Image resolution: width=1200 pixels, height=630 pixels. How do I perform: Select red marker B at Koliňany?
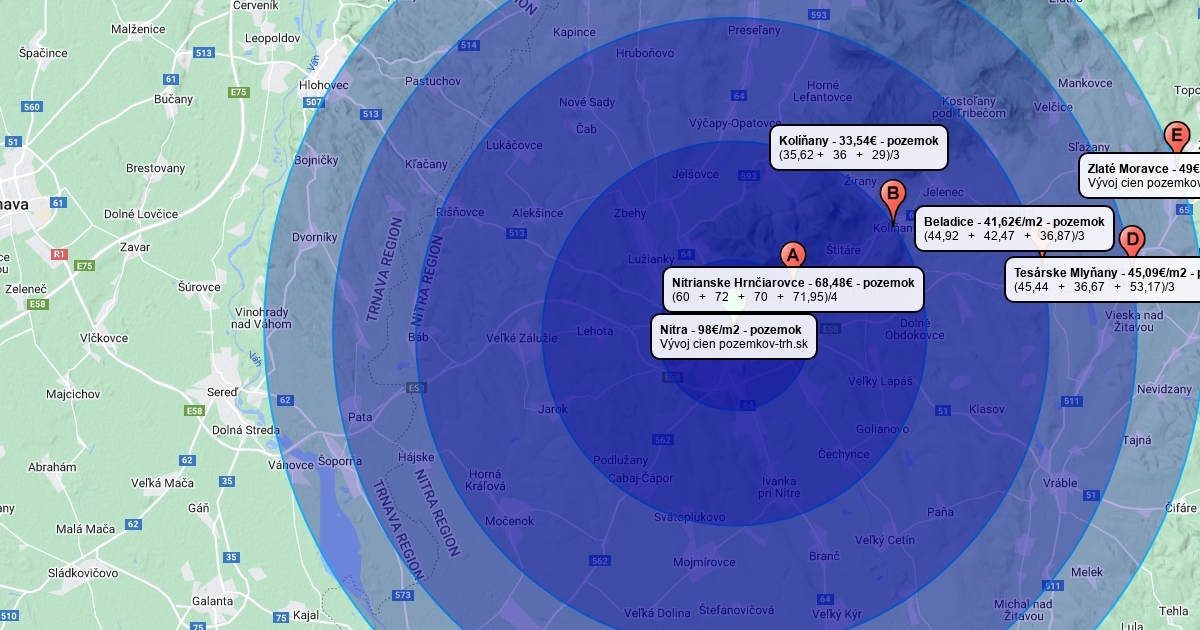pyautogui.click(x=893, y=196)
